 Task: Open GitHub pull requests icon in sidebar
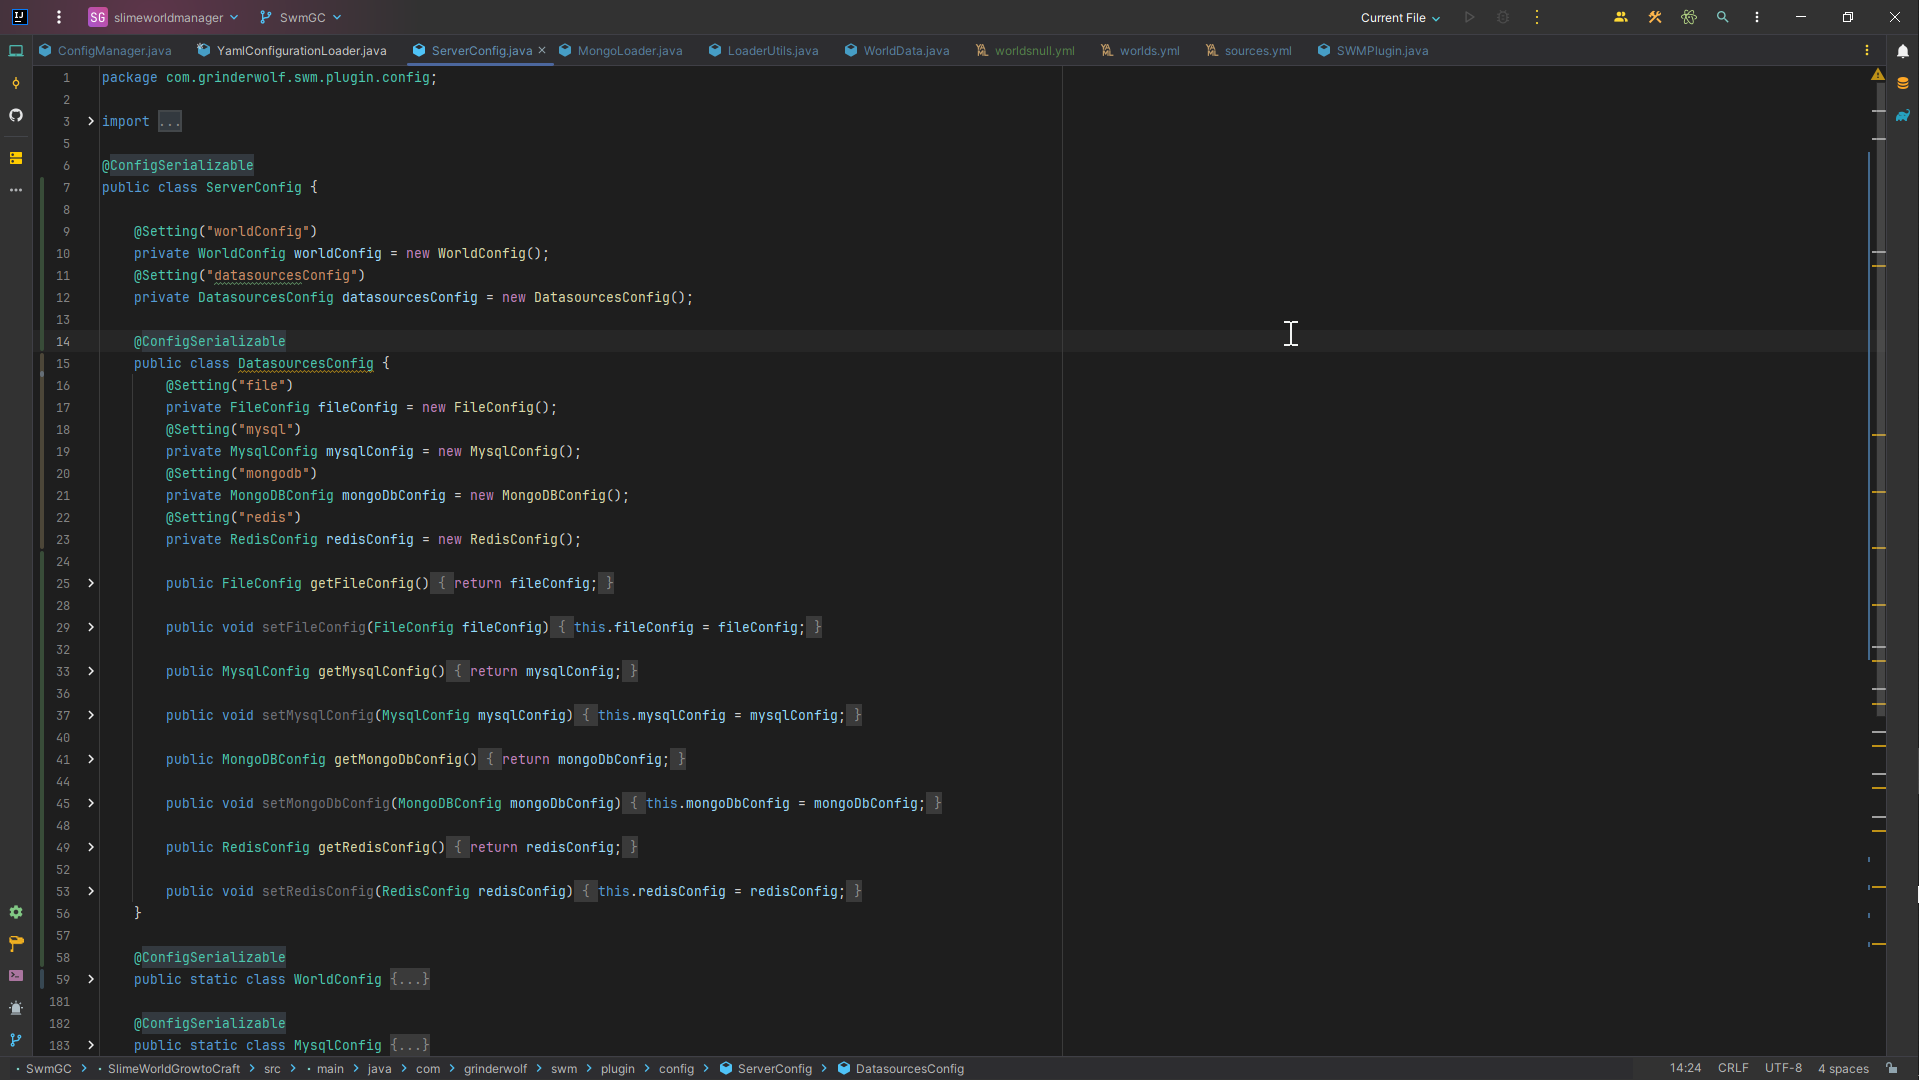(16, 115)
